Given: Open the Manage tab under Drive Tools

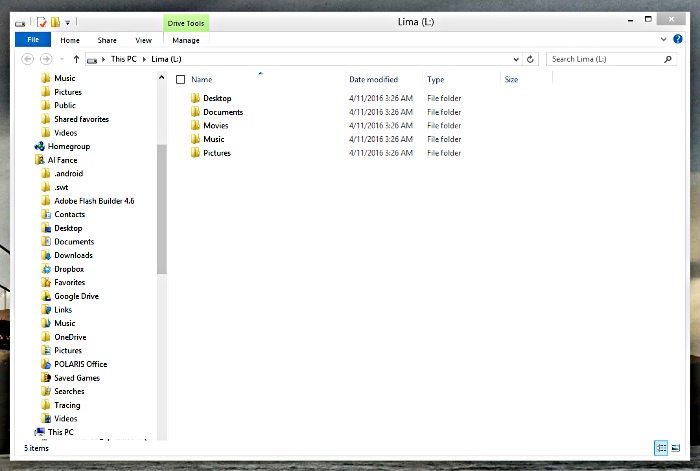Looking at the screenshot, I should (186, 40).
